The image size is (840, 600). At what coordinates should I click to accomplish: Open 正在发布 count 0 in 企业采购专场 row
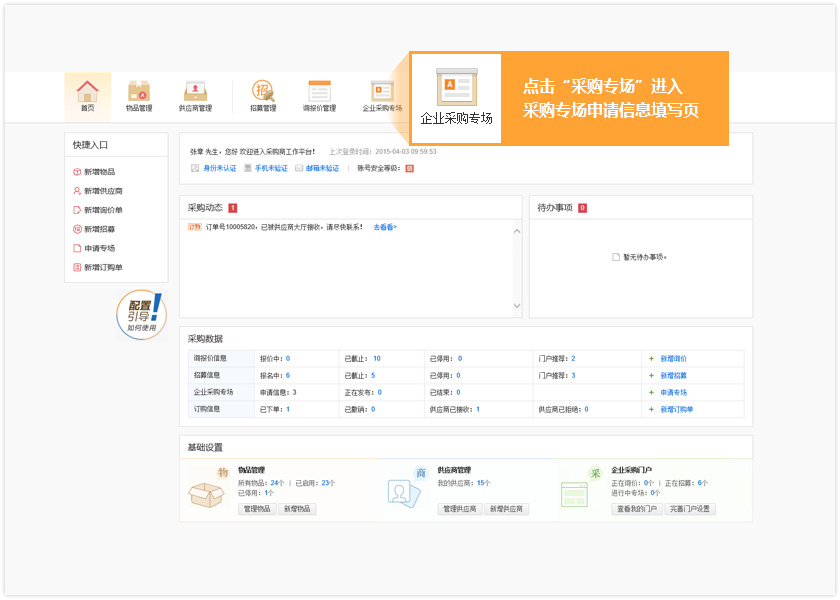tap(379, 393)
